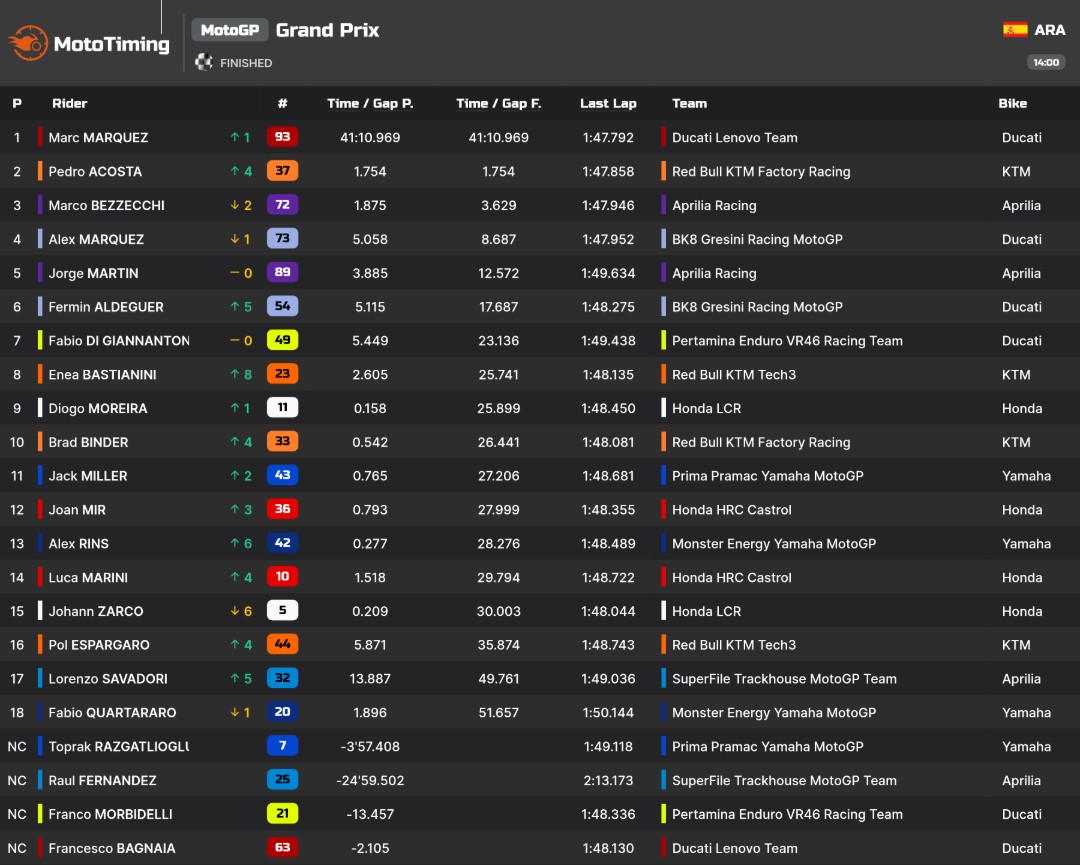Image resolution: width=1080 pixels, height=865 pixels.
Task: Click Pertamina Enduro VR46 team in Morbidelli row
Action: click(x=787, y=814)
